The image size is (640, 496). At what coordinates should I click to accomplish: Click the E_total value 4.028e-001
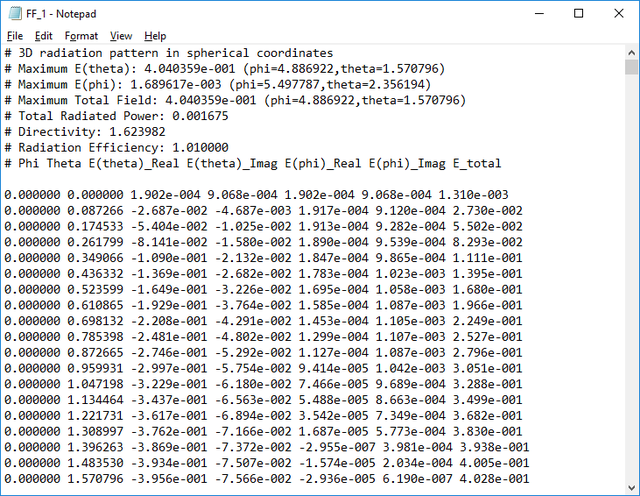pos(494,479)
